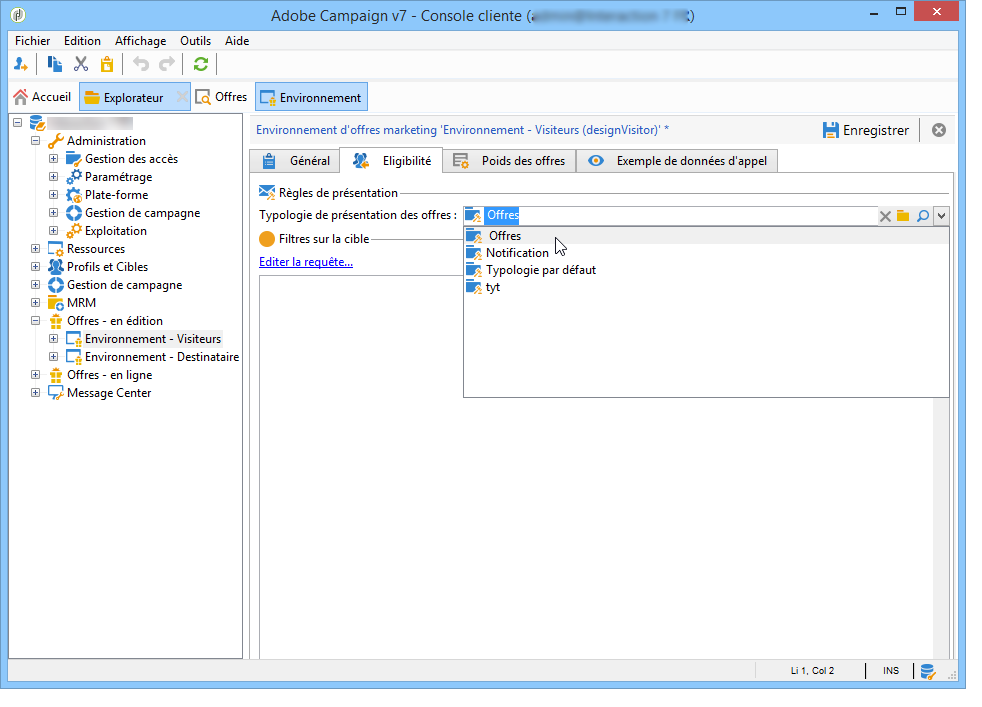Switch to the Offres top tab

point(222,97)
